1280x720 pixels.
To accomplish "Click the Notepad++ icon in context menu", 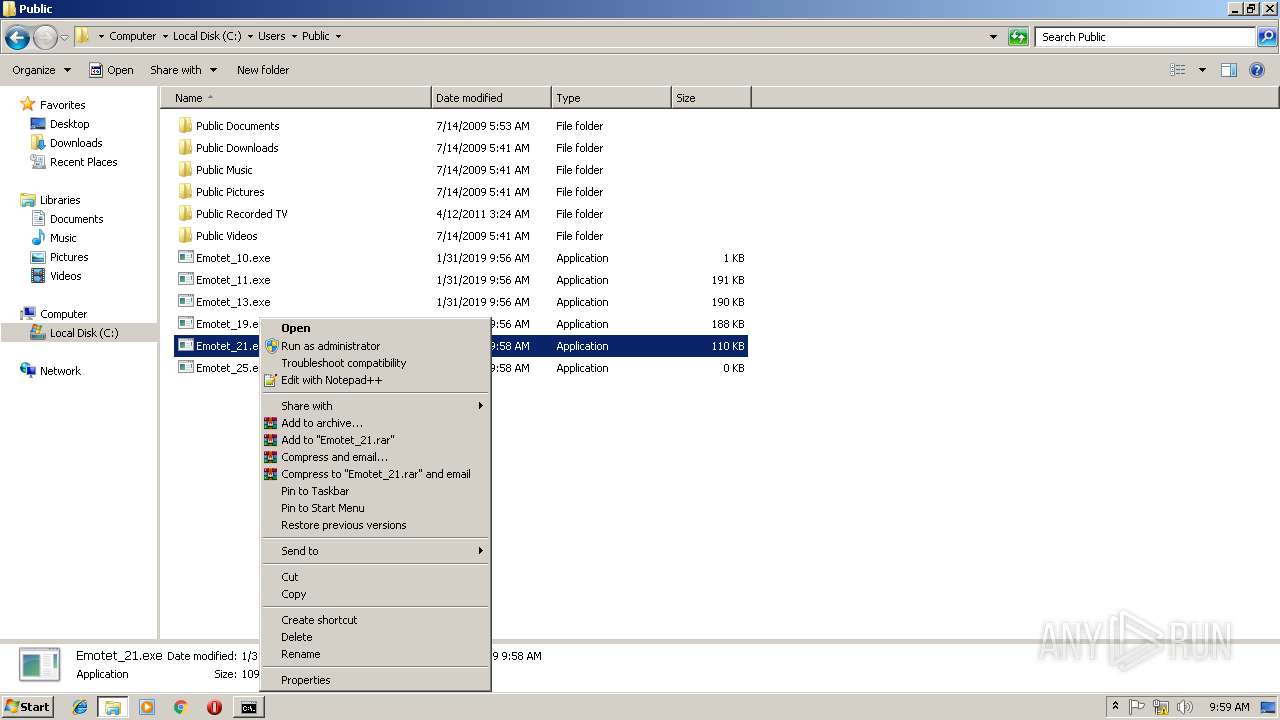I will [x=270, y=380].
